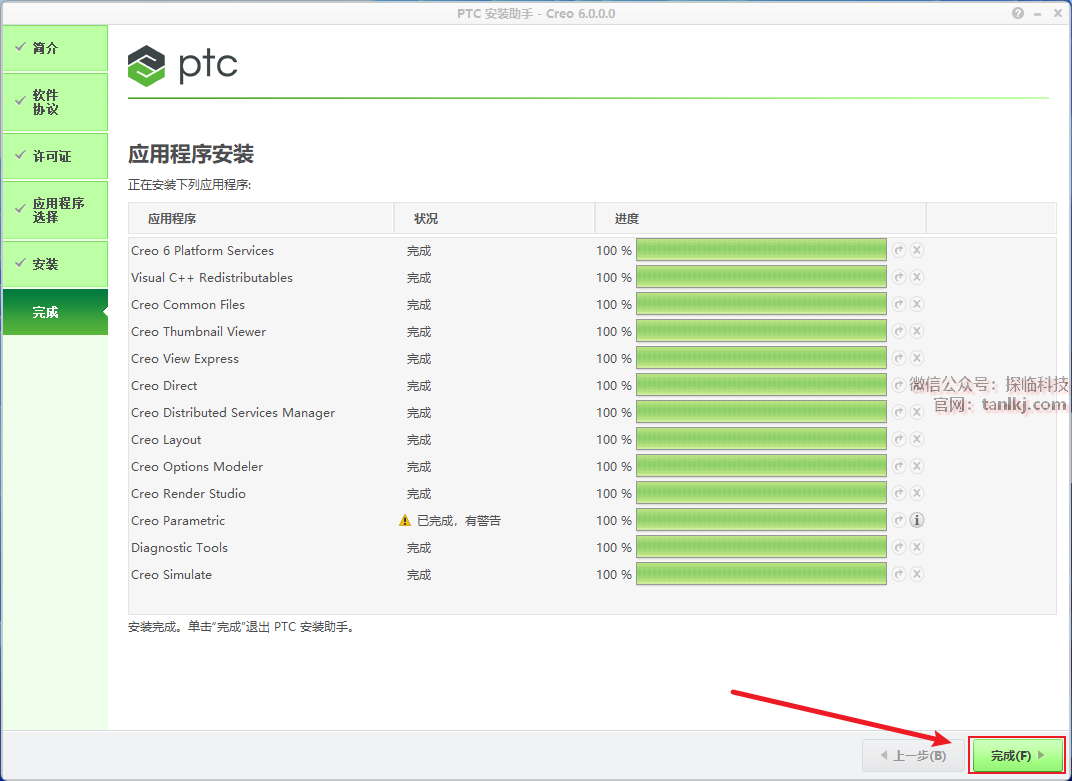Click the cancel X icon for Creo Simulate

coord(917,574)
